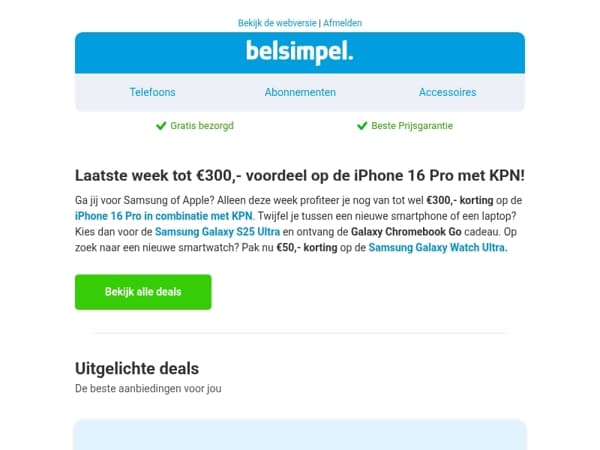Viewport: 600px width, 450px height.
Task: Click the light blue deal card below
Action: pyautogui.click(x=300, y=435)
